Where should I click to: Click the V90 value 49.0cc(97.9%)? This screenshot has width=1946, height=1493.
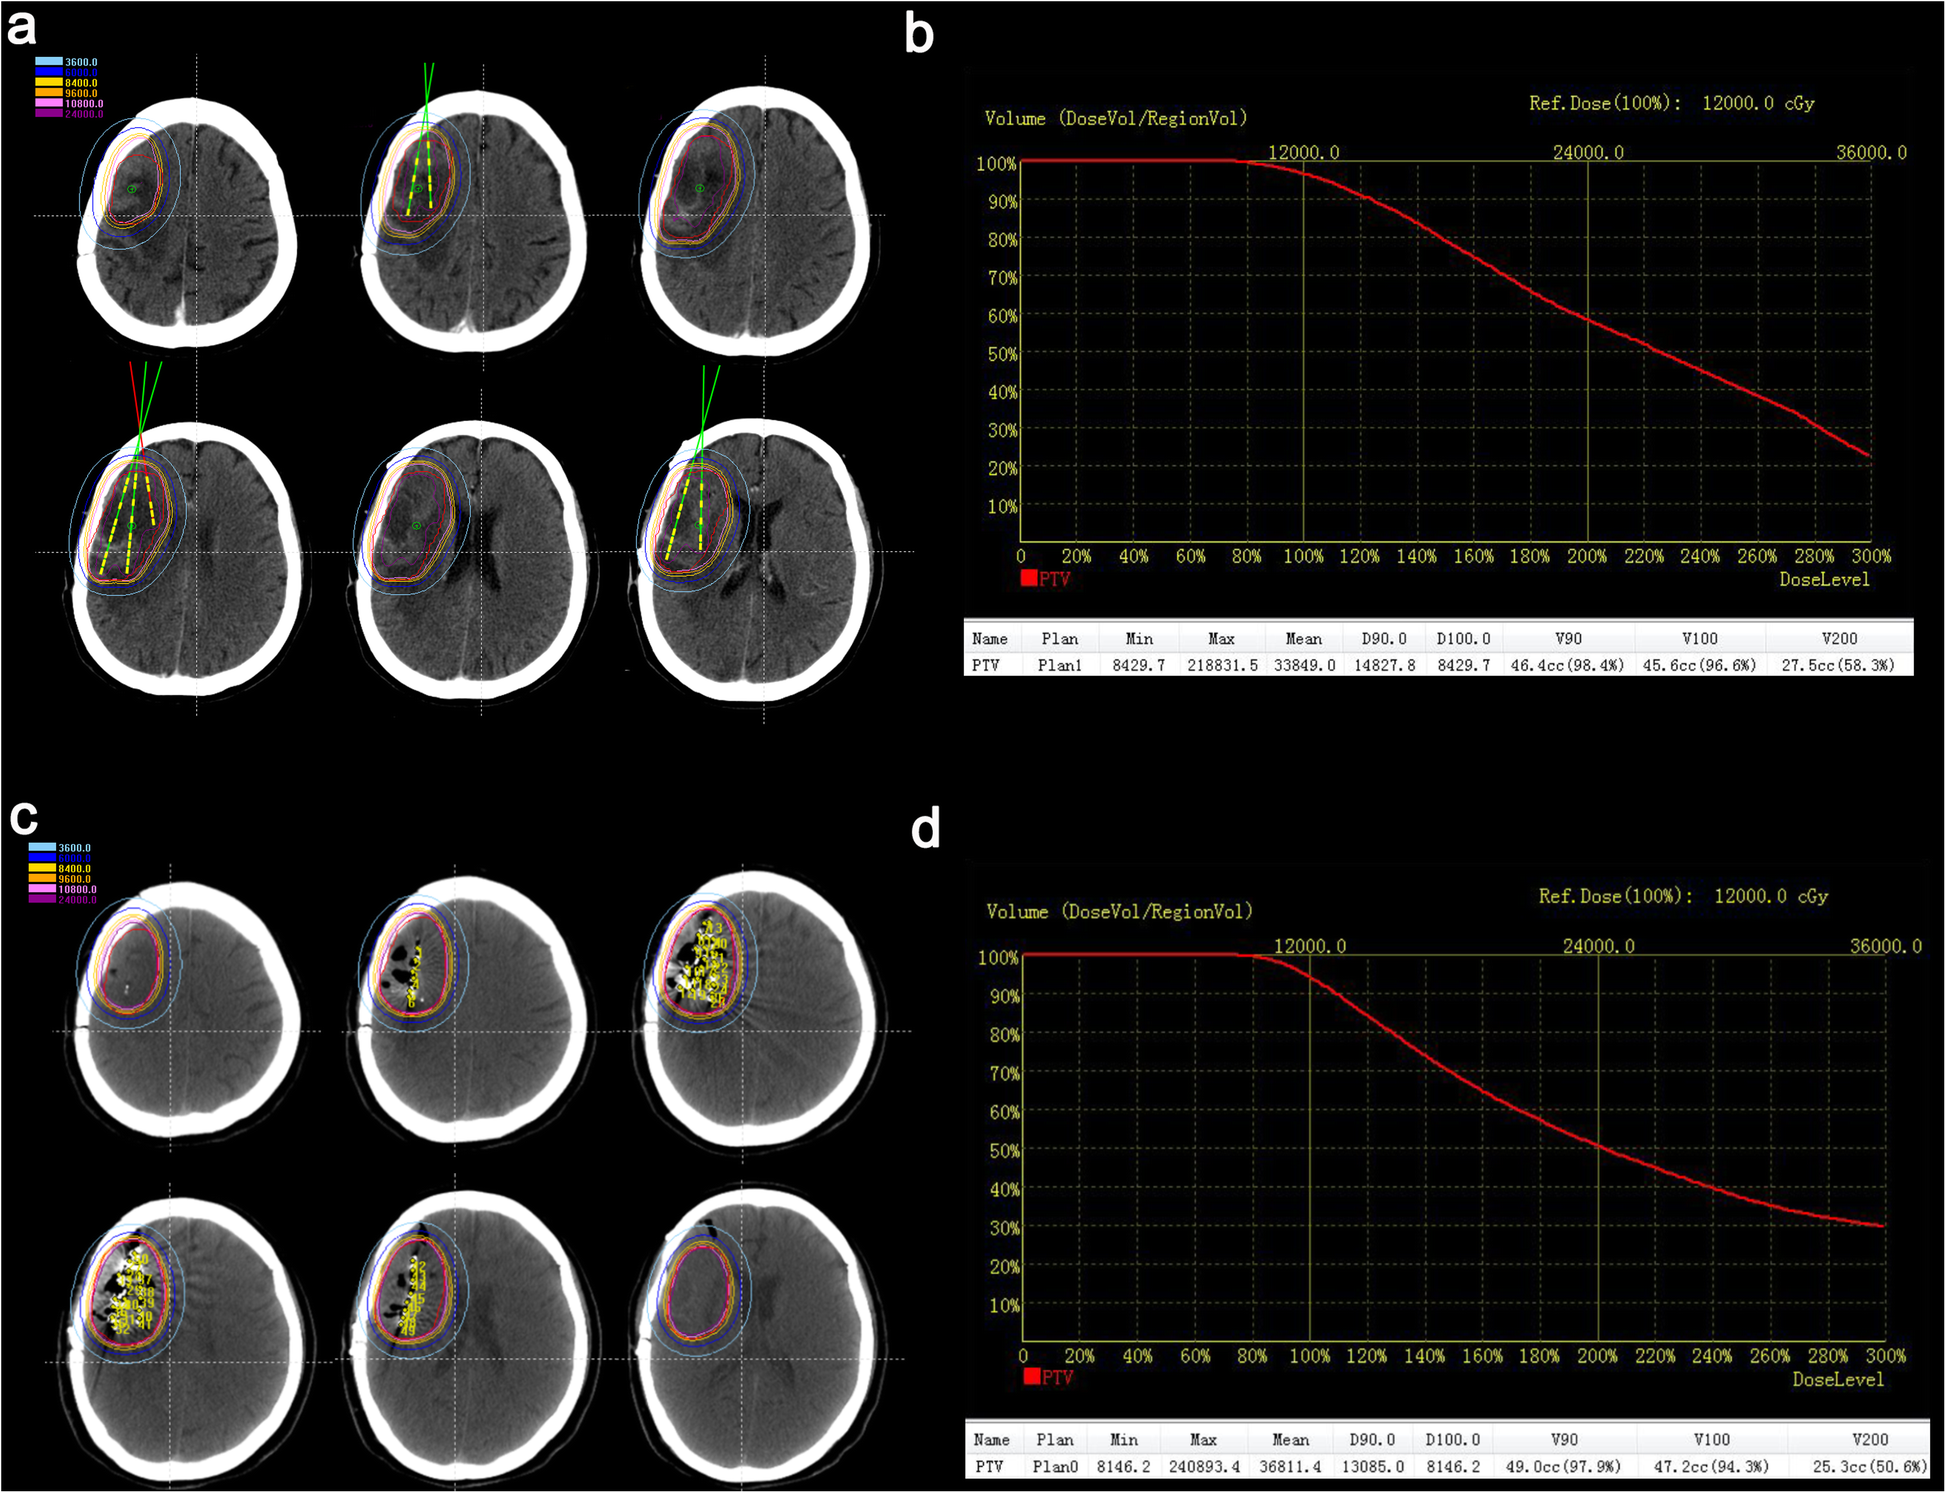click(x=1563, y=1466)
